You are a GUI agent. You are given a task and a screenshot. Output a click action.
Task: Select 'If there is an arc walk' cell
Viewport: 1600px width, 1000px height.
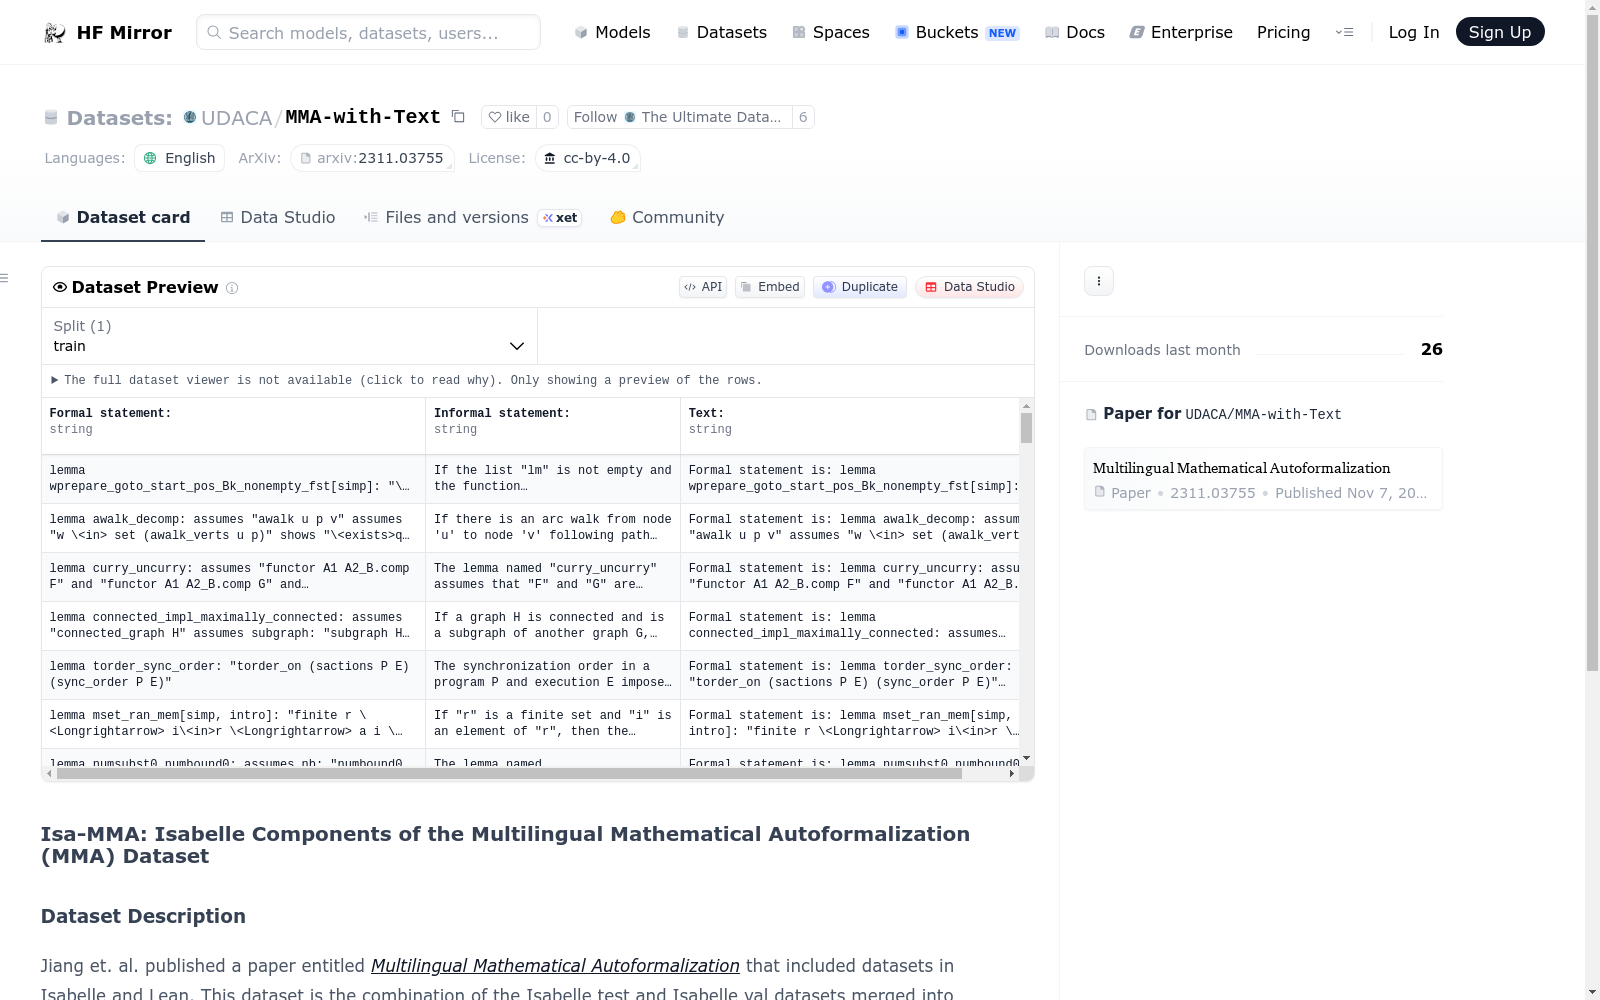[x=553, y=528]
